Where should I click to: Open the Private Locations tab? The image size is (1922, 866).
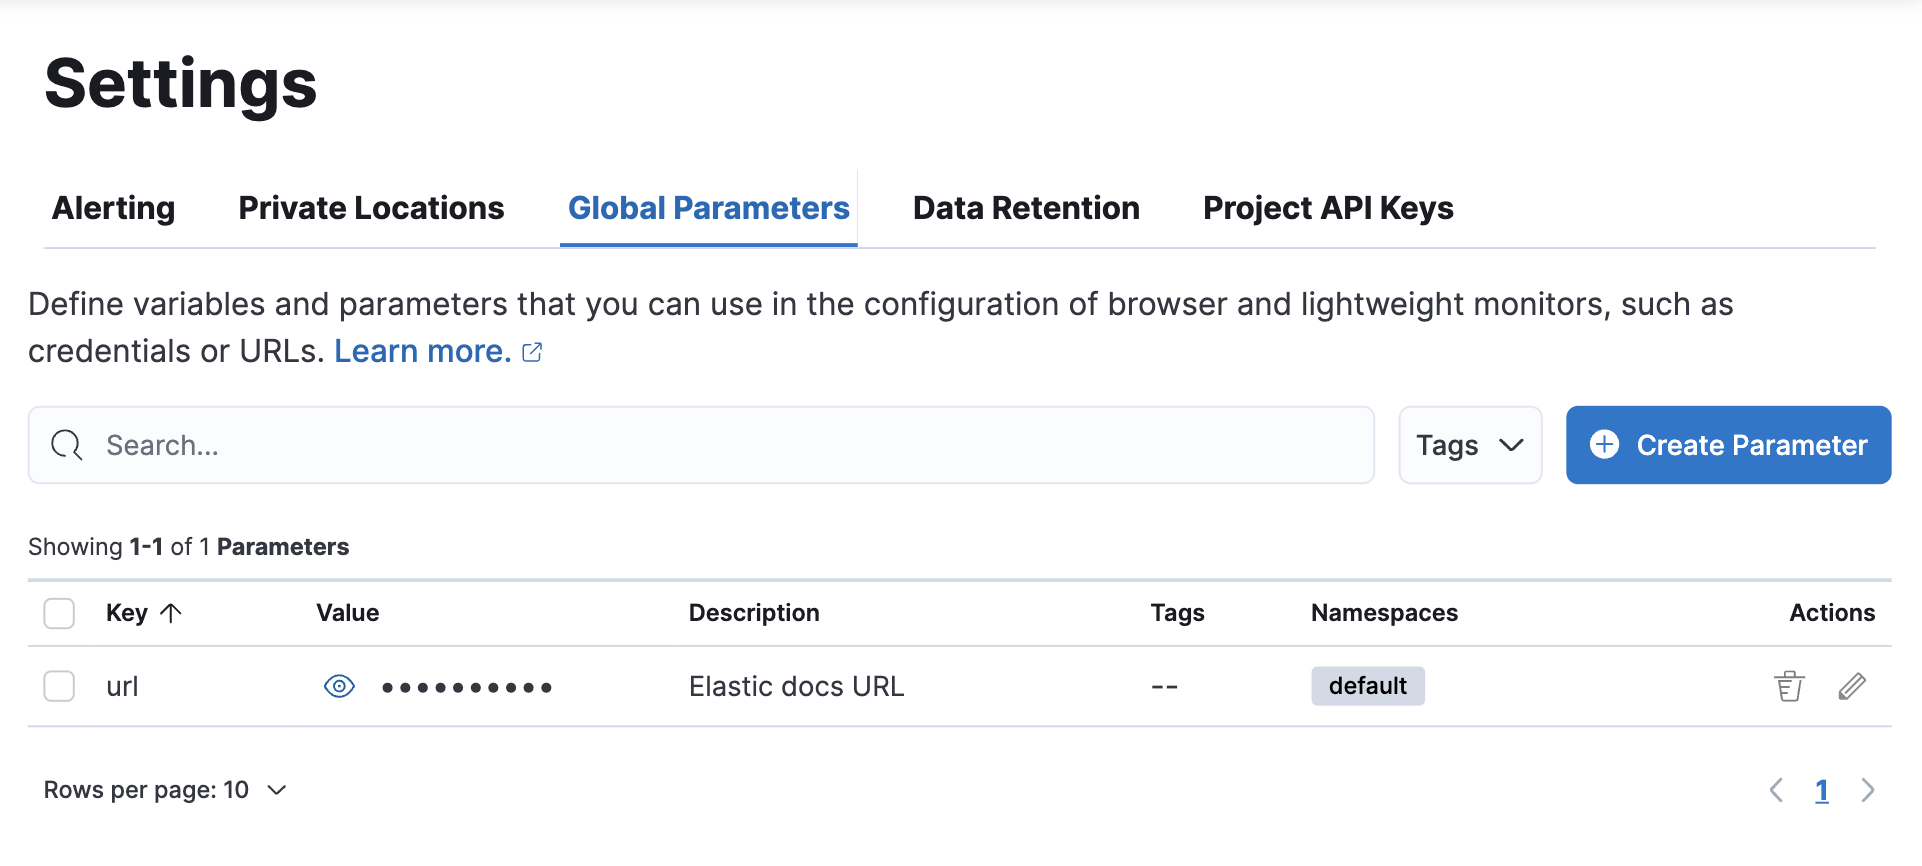click(371, 208)
